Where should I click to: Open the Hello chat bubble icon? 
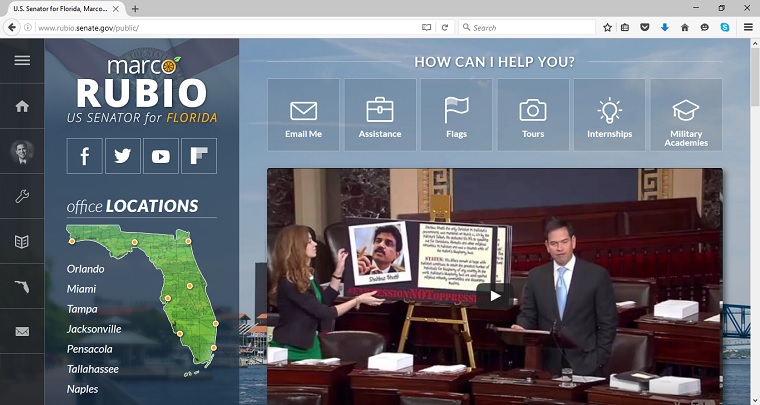pos(705,28)
